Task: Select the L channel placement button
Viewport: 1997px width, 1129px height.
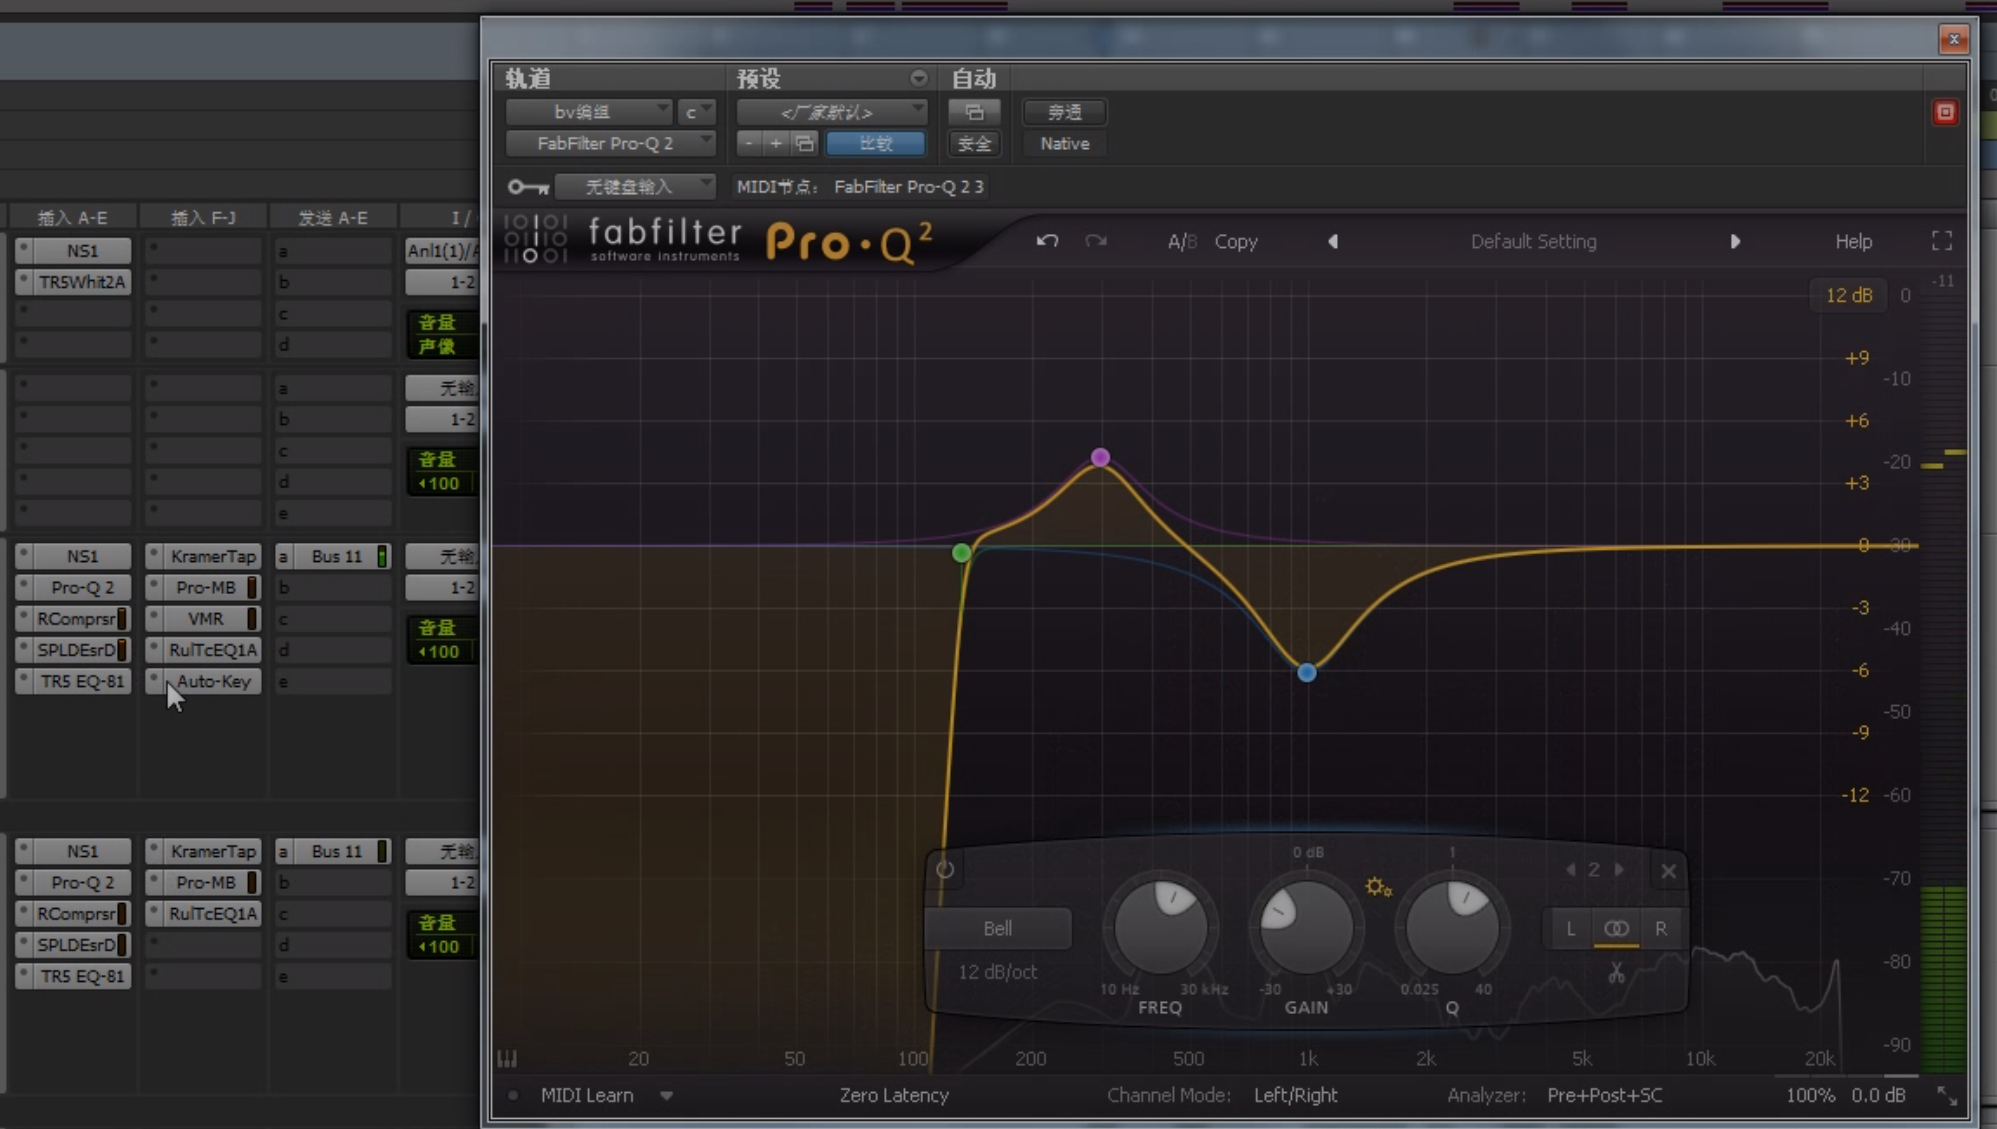Action: [x=1570, y=928]
